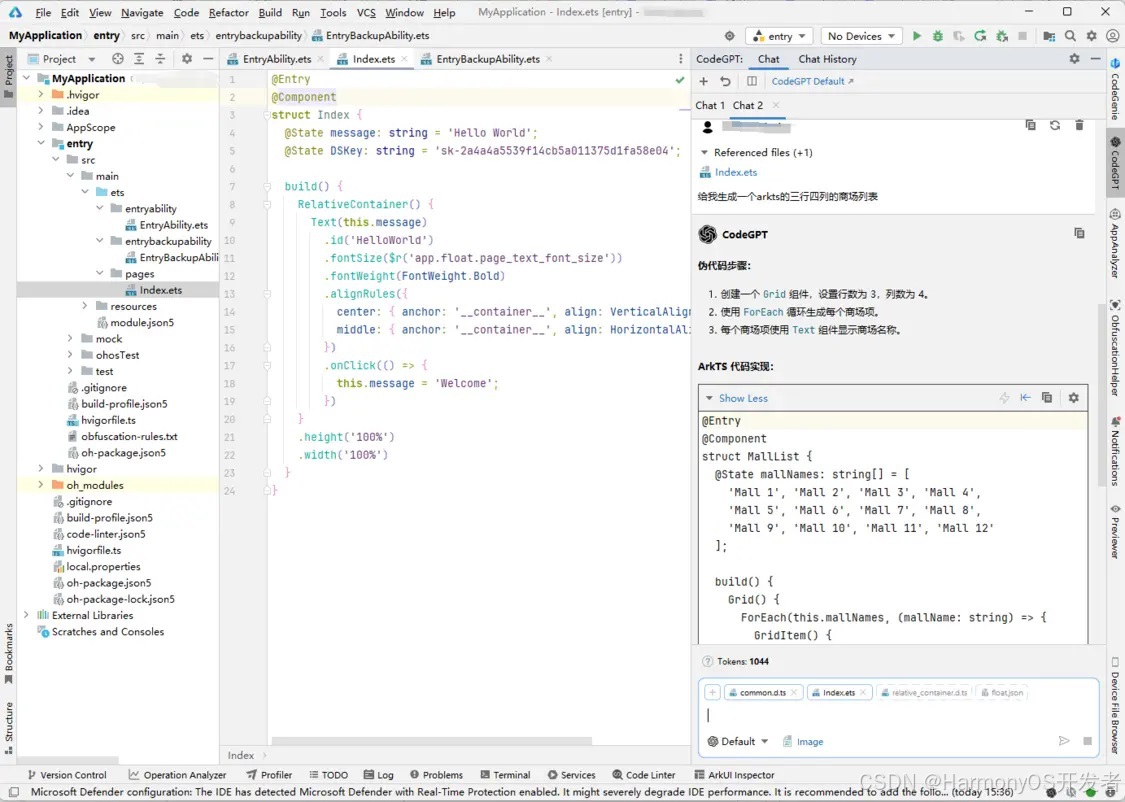Switch to Chat 1 tab

710,105
